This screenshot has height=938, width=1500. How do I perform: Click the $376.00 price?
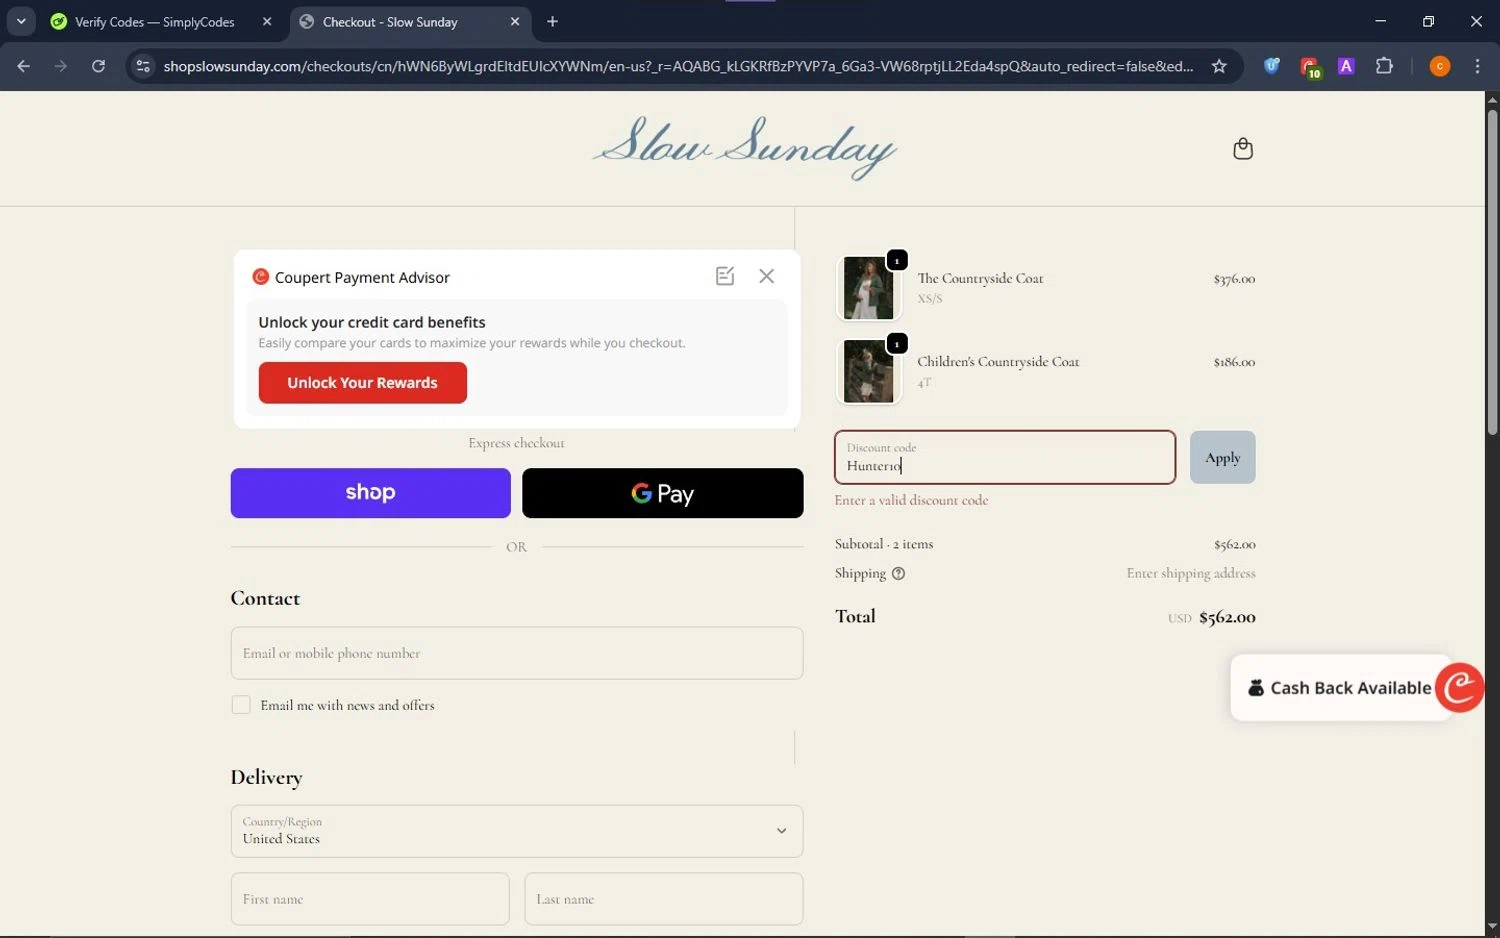click(1234, 279)
